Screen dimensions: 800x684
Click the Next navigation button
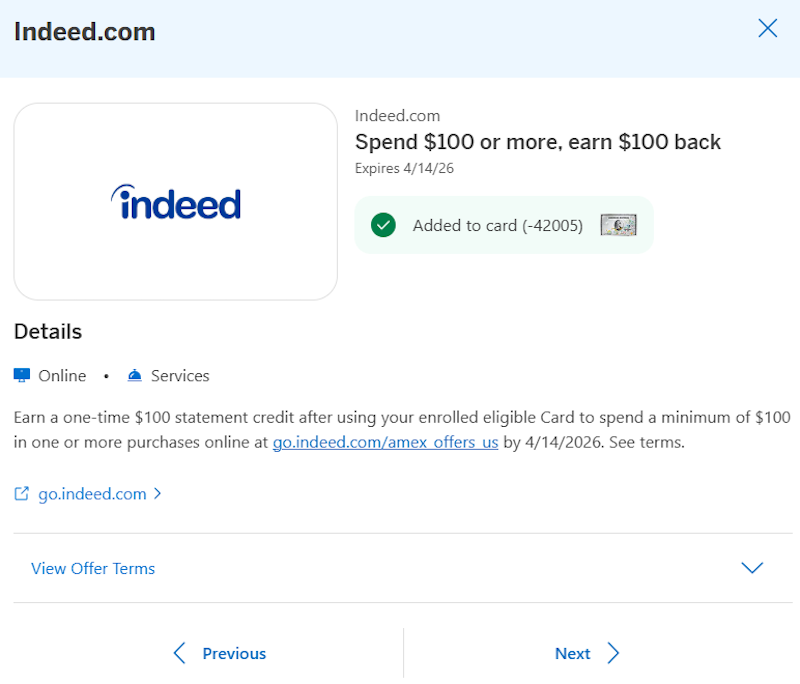573,653
